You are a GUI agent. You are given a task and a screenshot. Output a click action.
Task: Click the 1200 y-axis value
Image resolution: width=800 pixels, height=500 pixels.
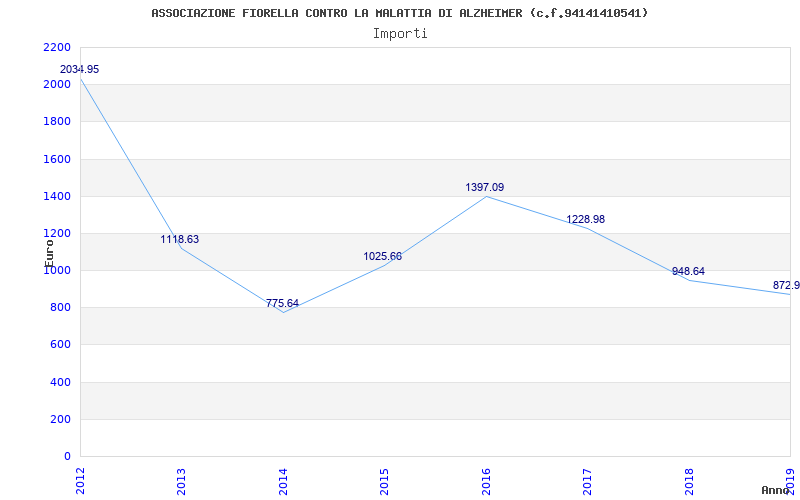[57, 234]
